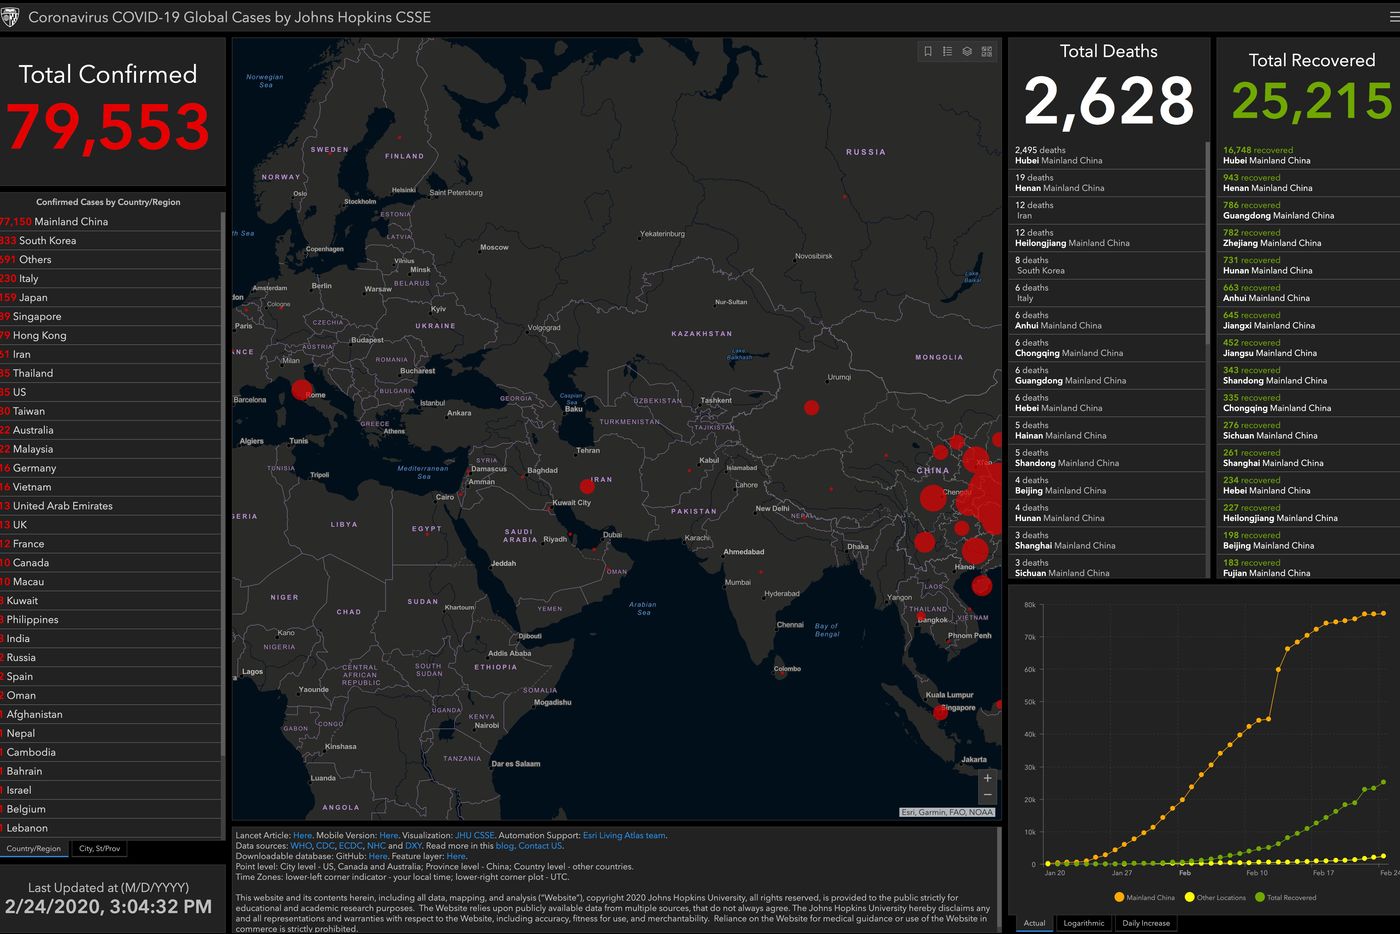Screen dimensions: 1400x934
Task: Select the Logarithmic chart tab
Action: (x=1084, y=923)
